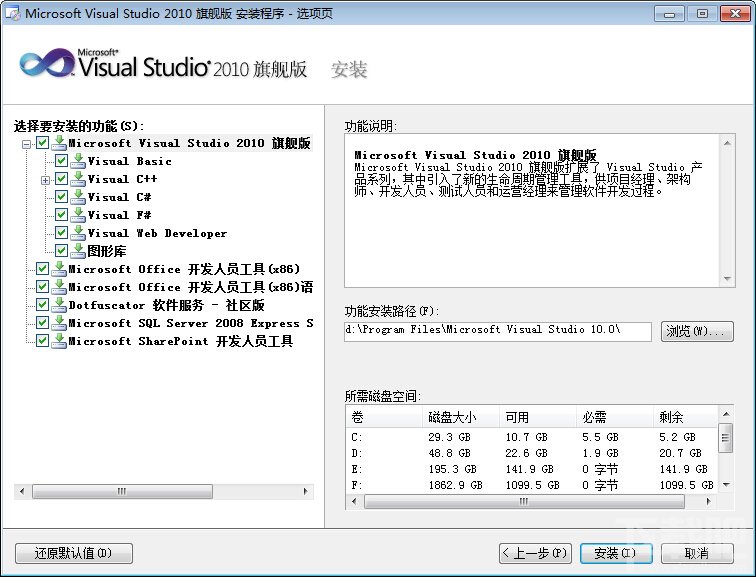Image resolution: width=756 pixels, height=577 pixels.
Task: Uncheck Dotfuscator 软件服务 checkbox
Action: click(x=42, y=305)
